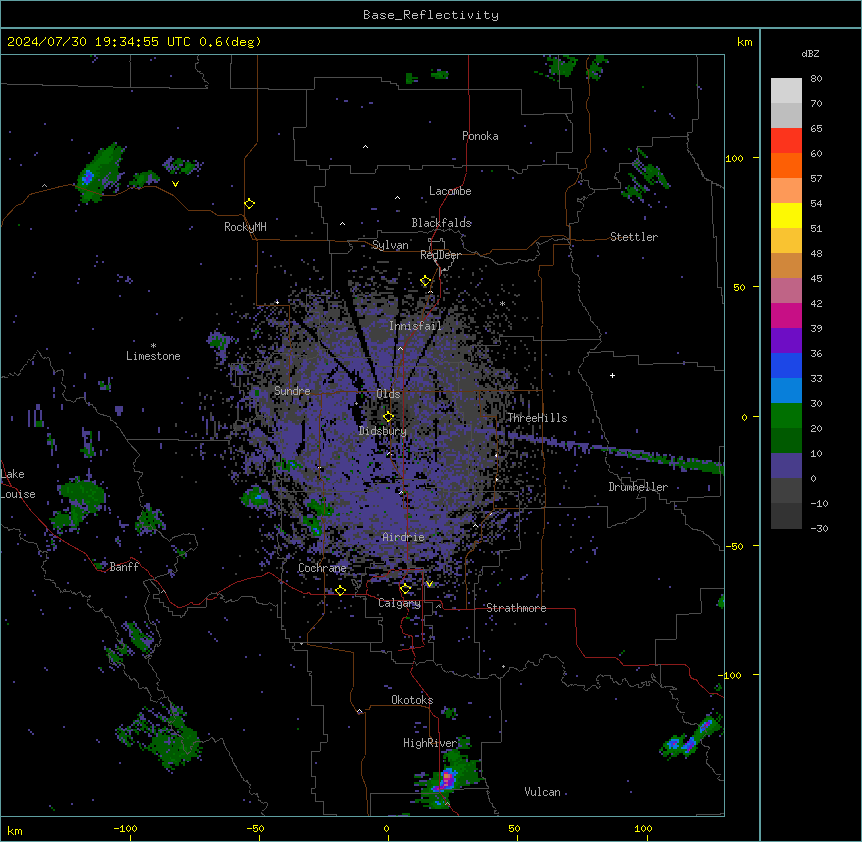This screenshot has height=842, width=862.
Task: Click the Vulcan town label
Action: 542,792
